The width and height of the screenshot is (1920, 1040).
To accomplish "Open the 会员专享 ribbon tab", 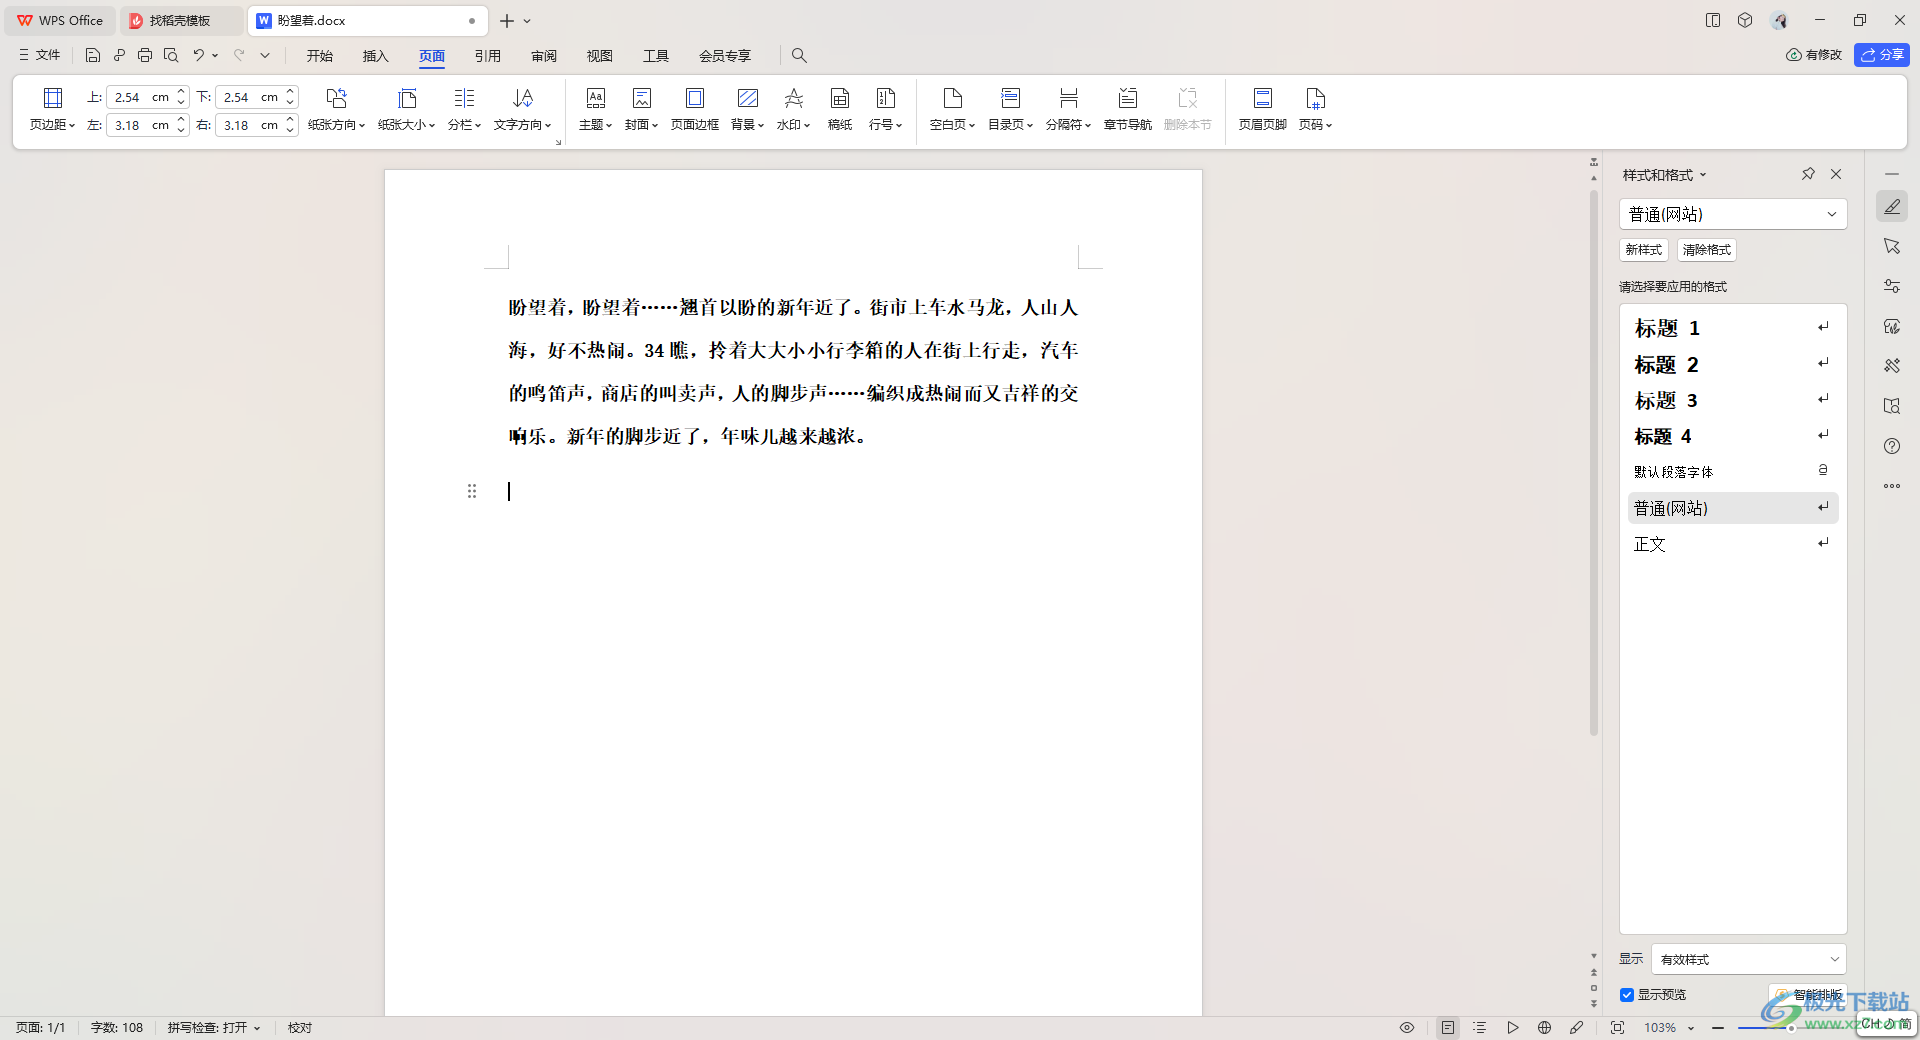I will [x=725, y=55].
